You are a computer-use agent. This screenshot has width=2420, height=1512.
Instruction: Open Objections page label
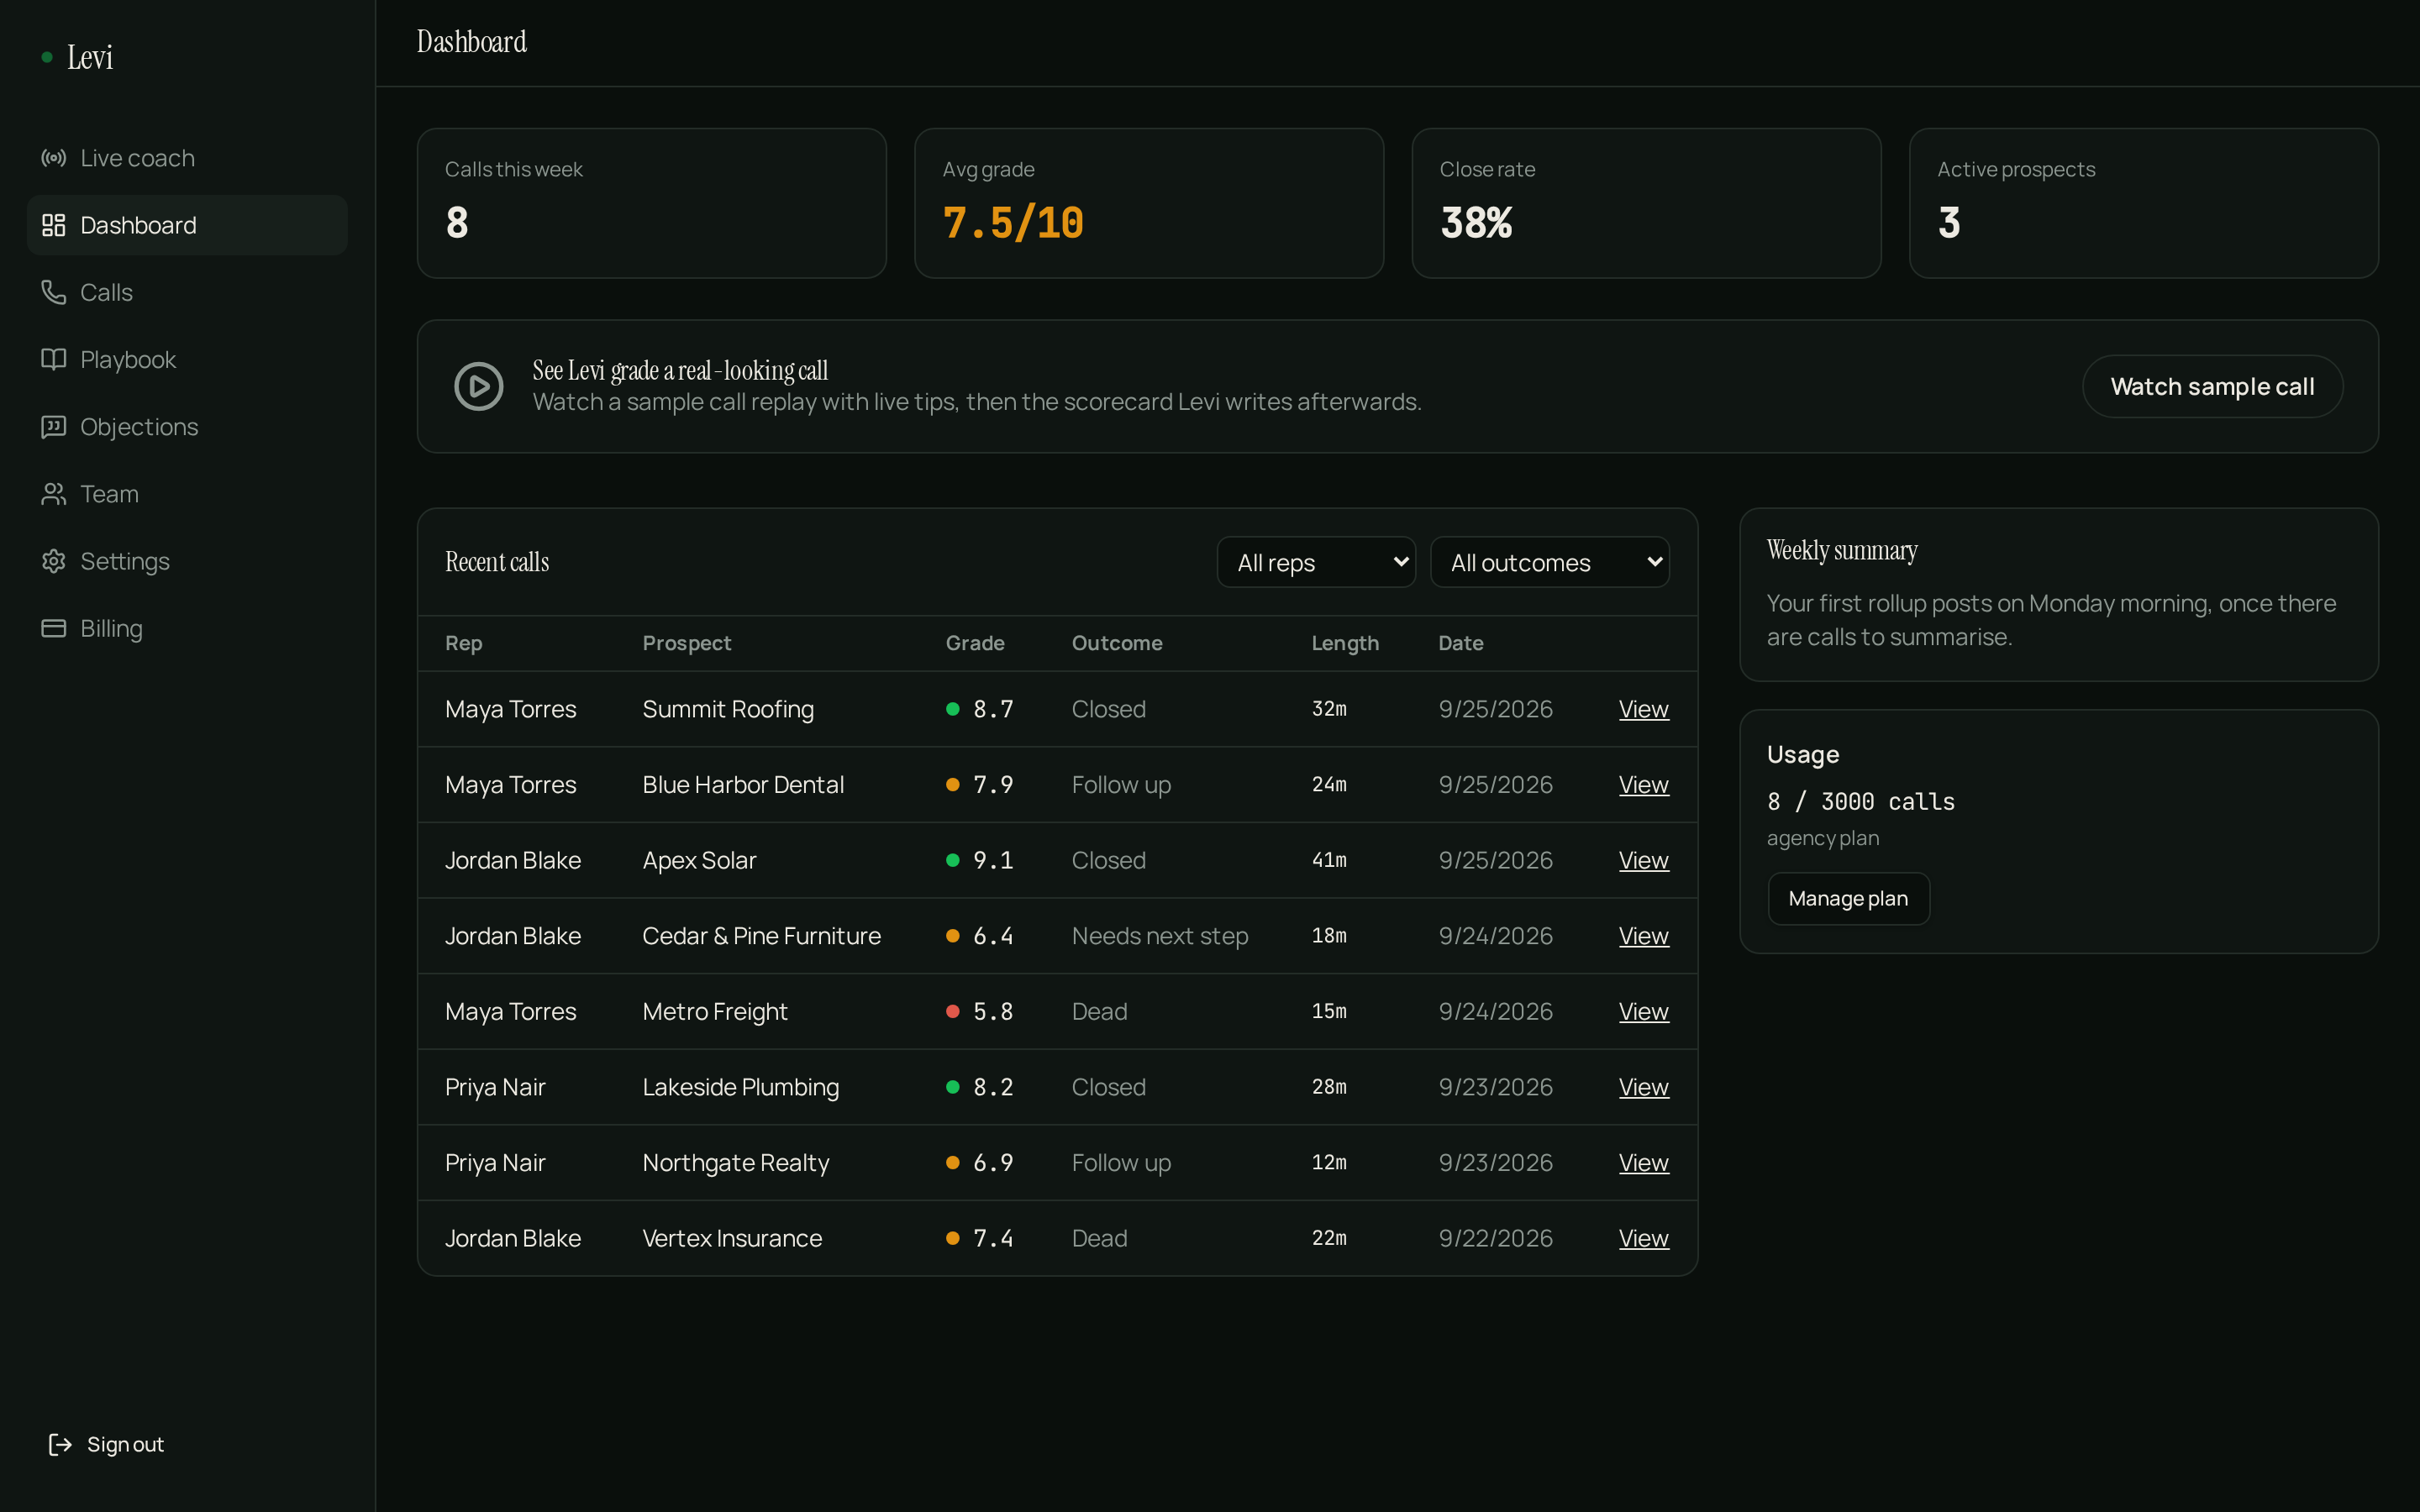pos(139,427)
